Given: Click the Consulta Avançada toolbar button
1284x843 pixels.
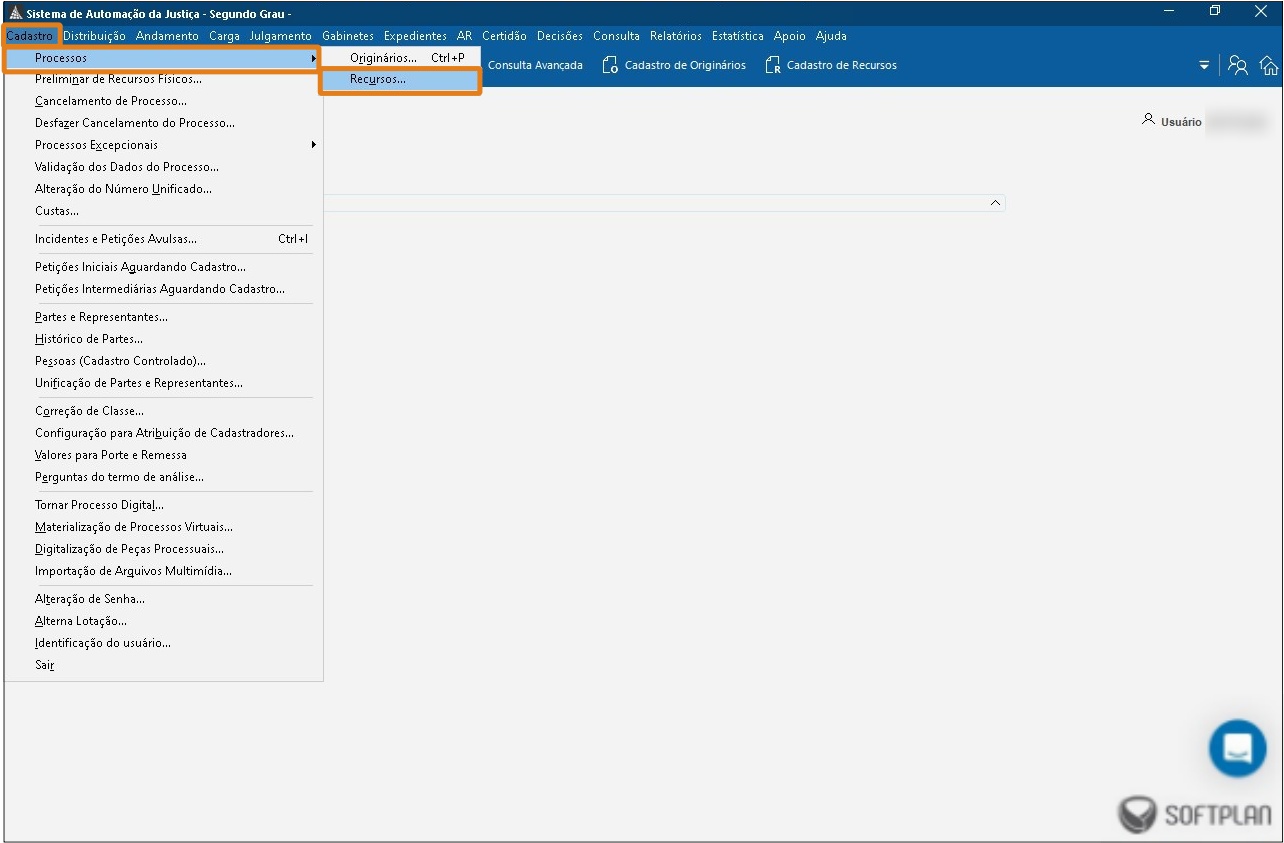Looking at the screenshot, I should (535, 65).
